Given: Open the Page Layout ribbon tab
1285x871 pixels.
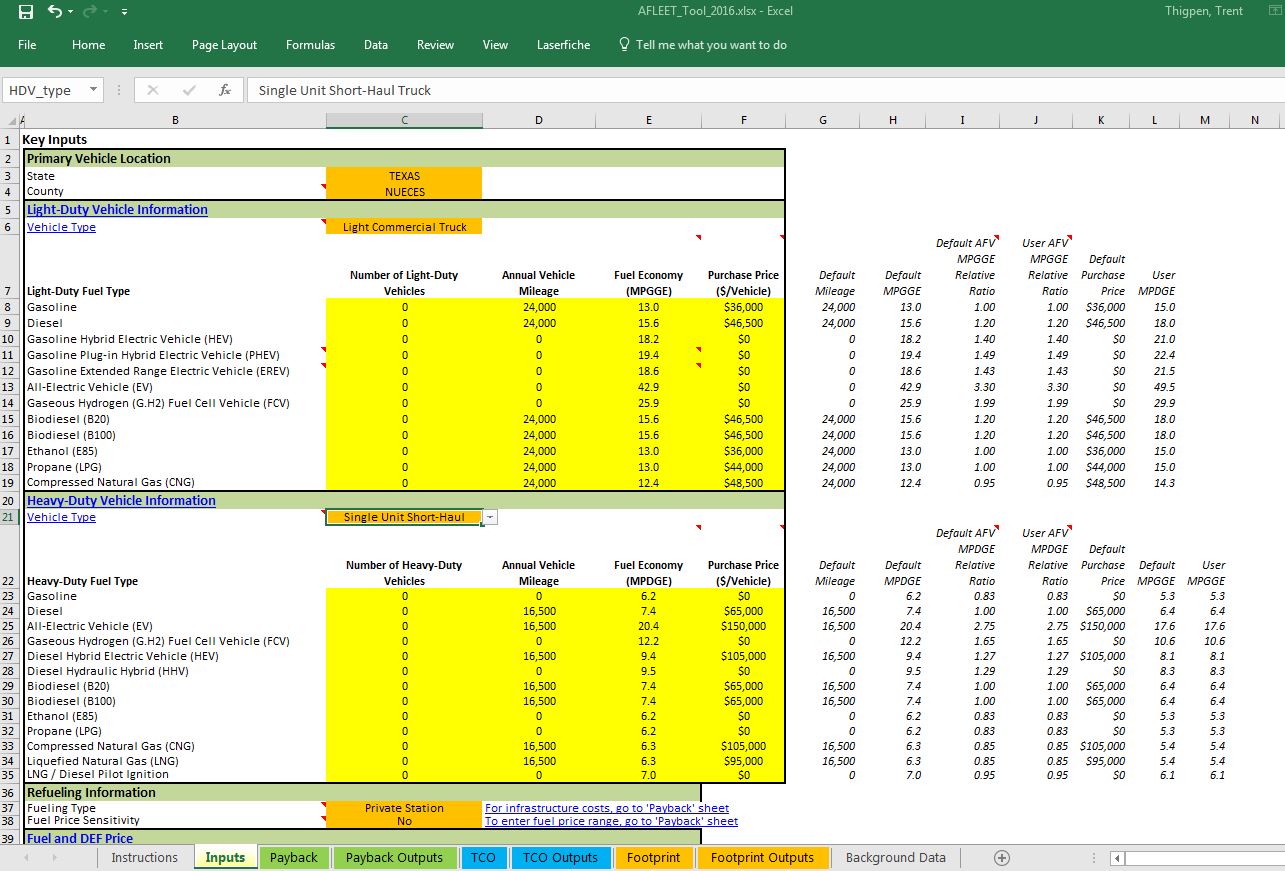Looking at the screenshot, I should [x=224, y=45].
